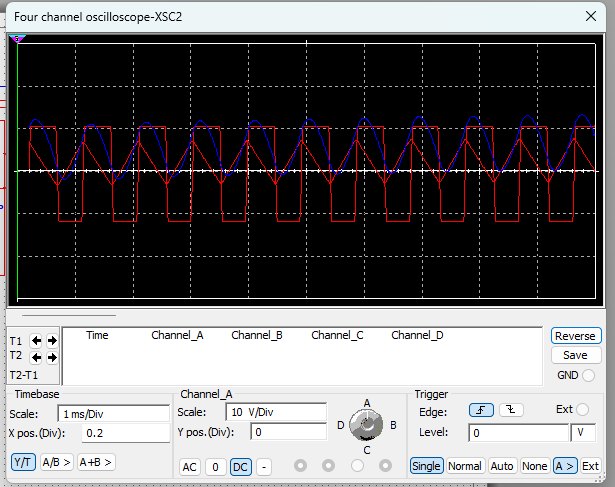The width and height of the screenshot is (615, 487).
Task: Click the third white channel radio circle
Action: click(357, 465)
